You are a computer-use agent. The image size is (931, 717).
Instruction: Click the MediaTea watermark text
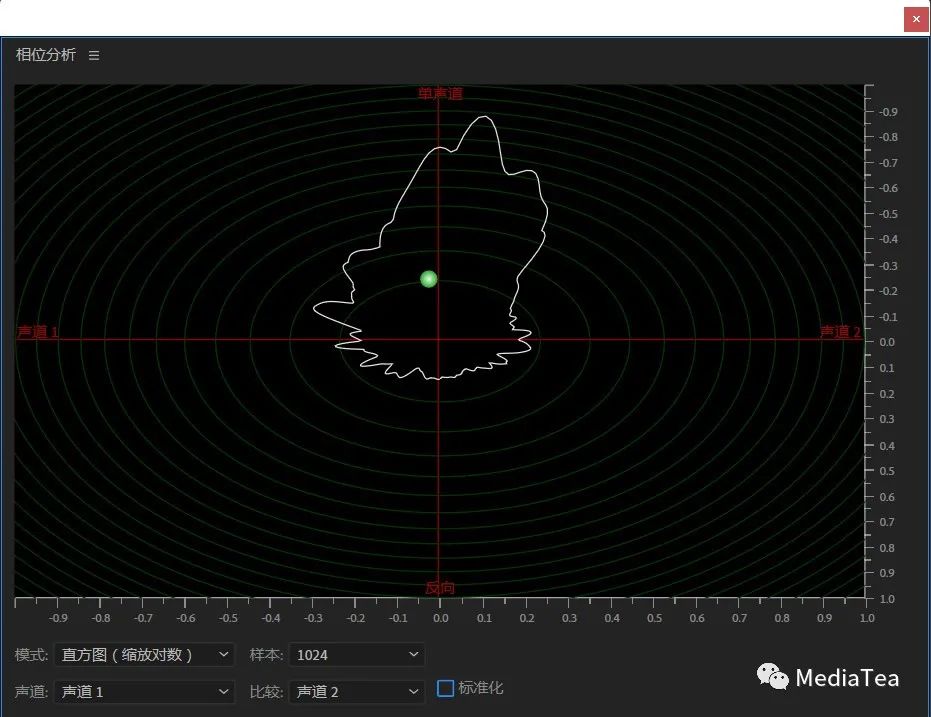pyautogui.click(x=847, y=678)
